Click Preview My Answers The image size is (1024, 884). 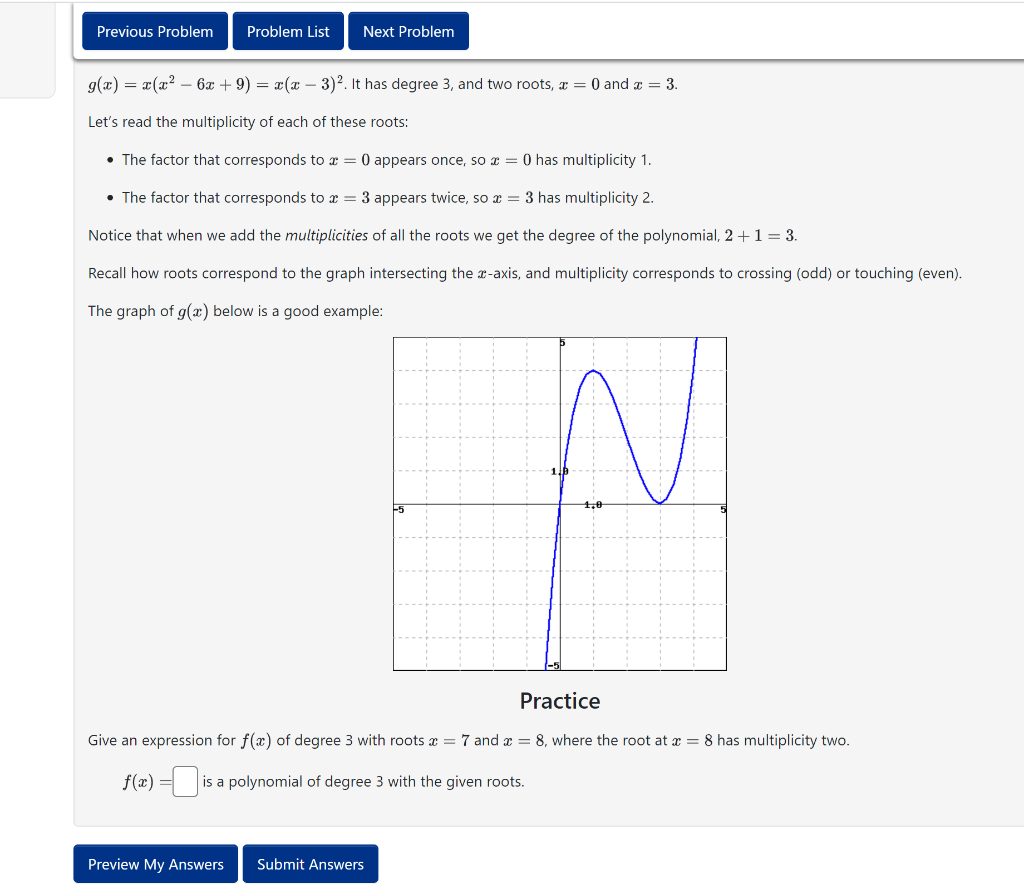click(155, 863)
